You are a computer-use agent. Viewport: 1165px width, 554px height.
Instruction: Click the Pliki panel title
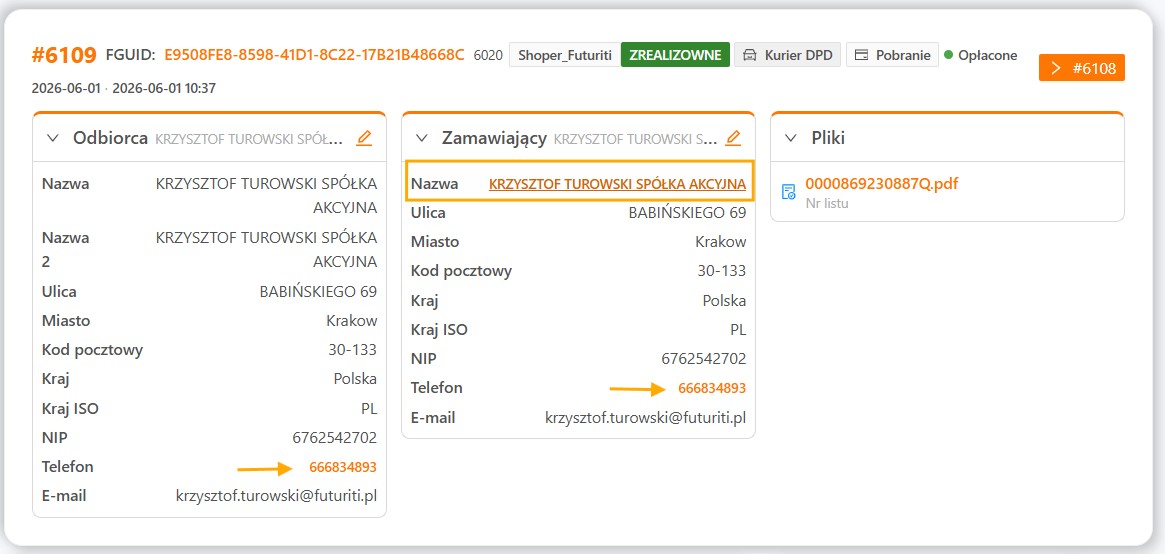[x=828, y=138]
